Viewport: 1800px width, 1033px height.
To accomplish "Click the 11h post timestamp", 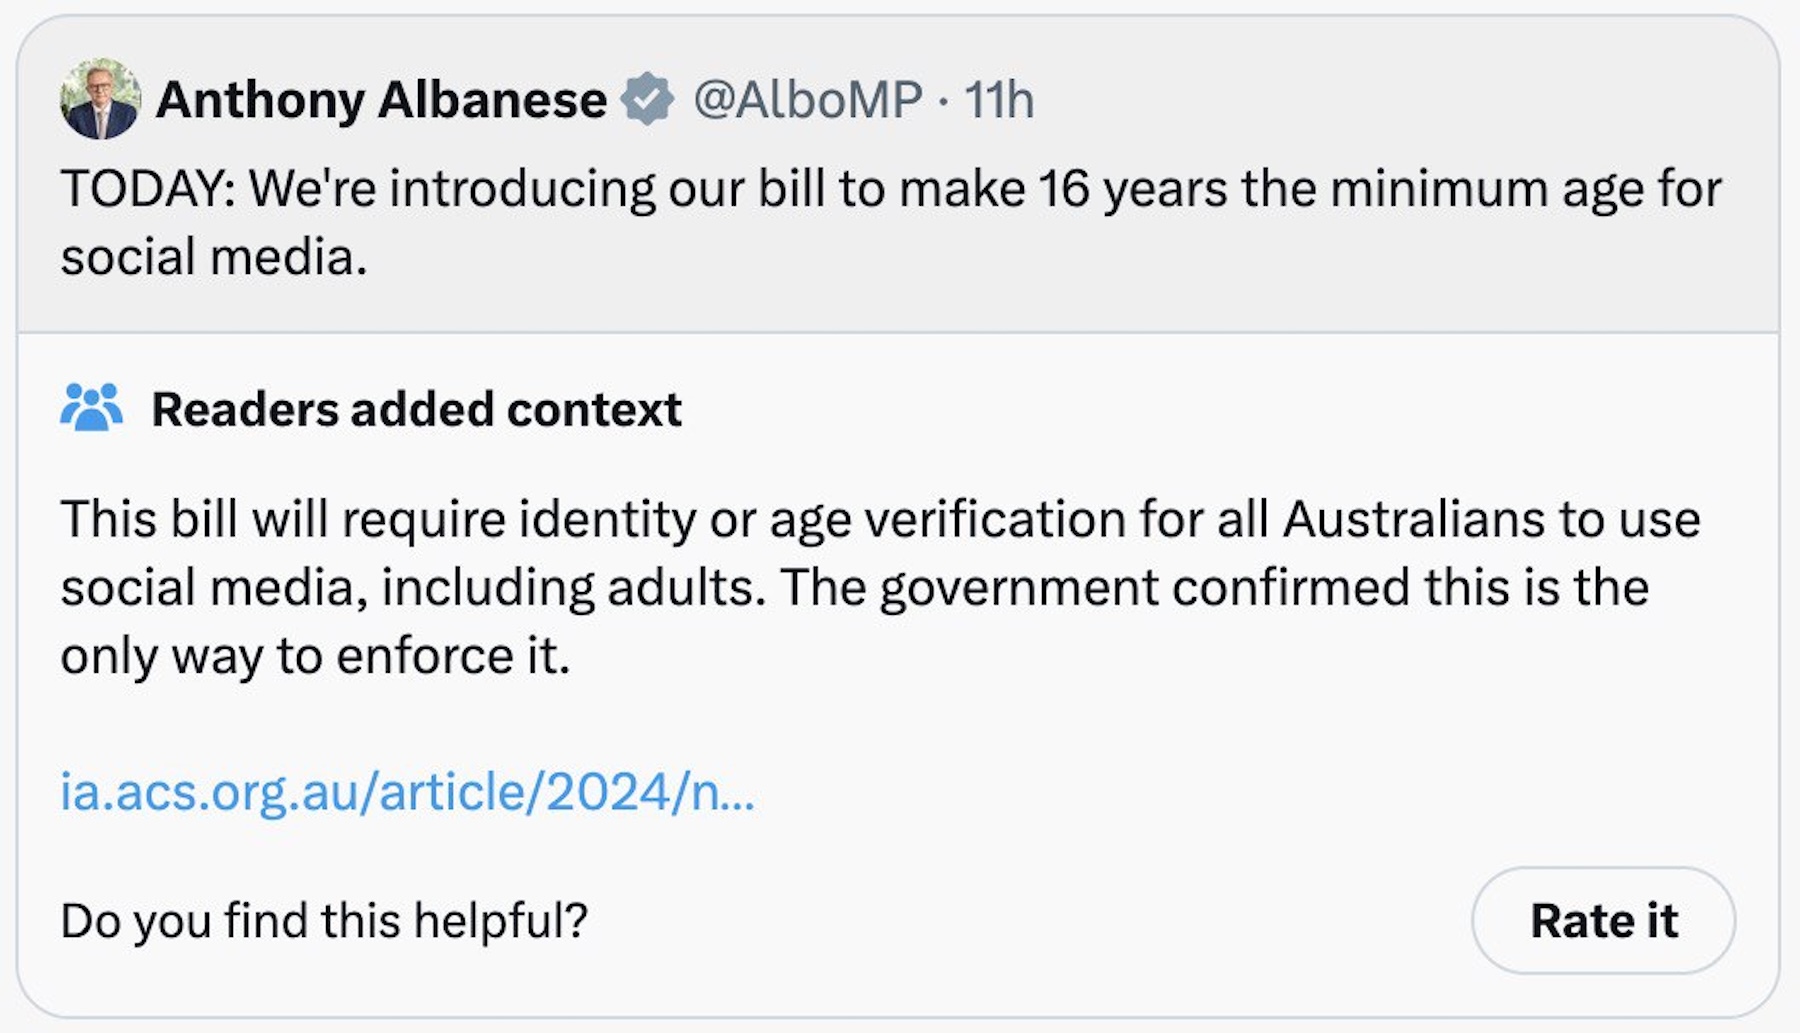I will [998, 99].
